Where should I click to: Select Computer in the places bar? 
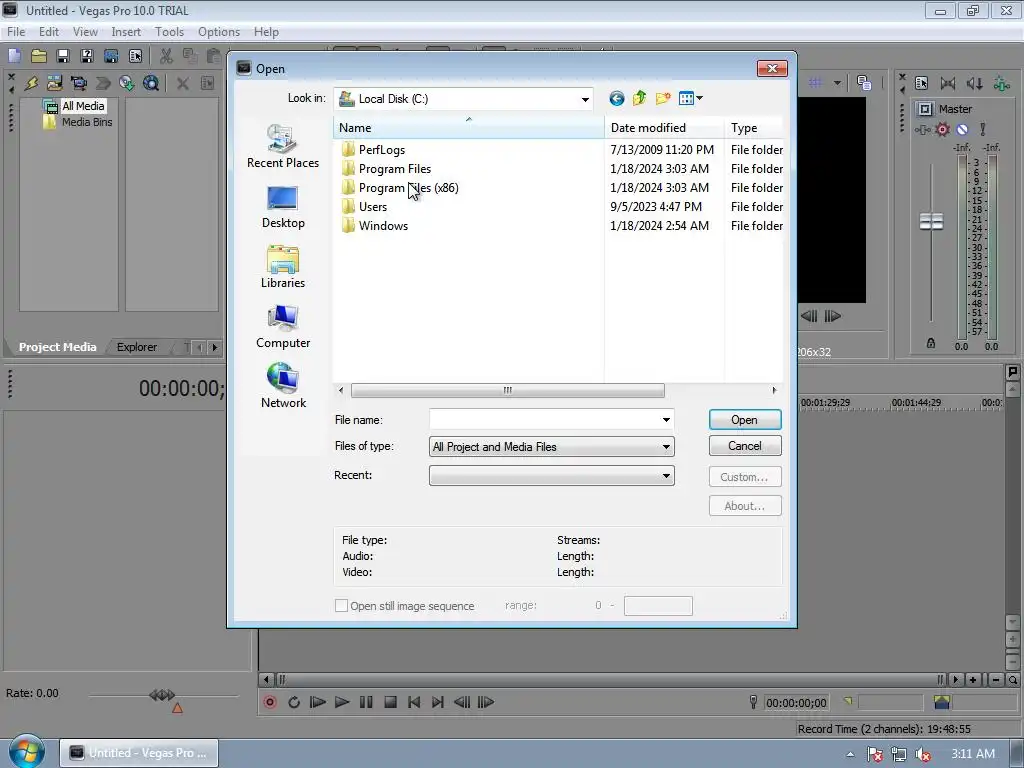tap(283, 327)
